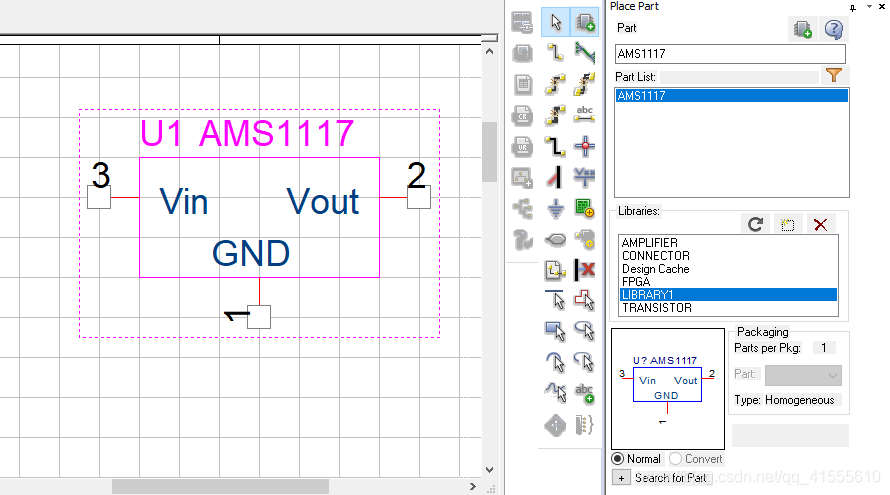Click the Add Library icon
The width and height of the screenshot is (890, 495).
(x=788, y=224)
